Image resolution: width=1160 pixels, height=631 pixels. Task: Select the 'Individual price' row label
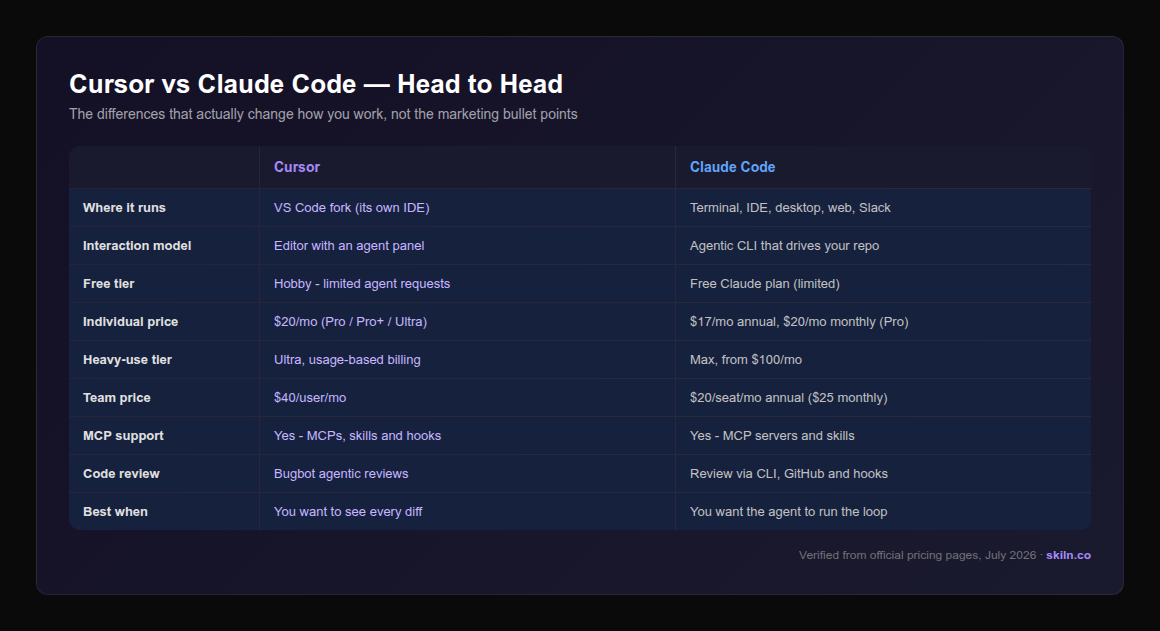pyautogui.click(x=130, y=322)
